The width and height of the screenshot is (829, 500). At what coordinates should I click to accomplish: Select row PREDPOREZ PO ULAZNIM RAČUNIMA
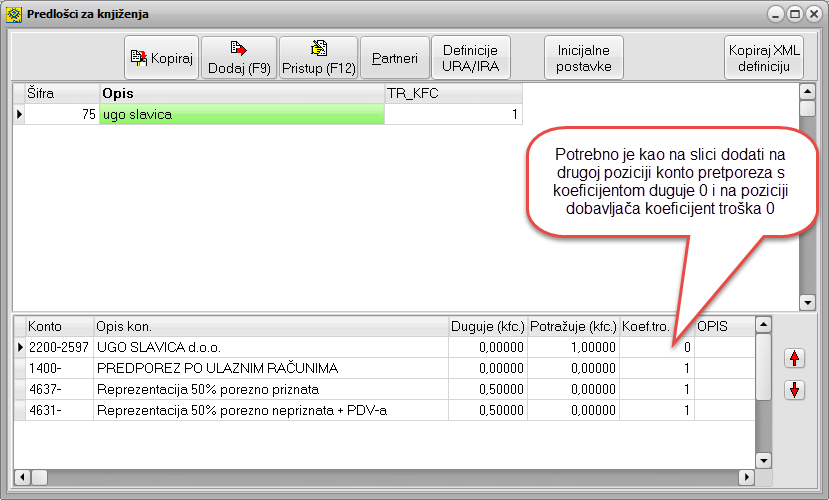pyautogui.click(x=270, y=368)
